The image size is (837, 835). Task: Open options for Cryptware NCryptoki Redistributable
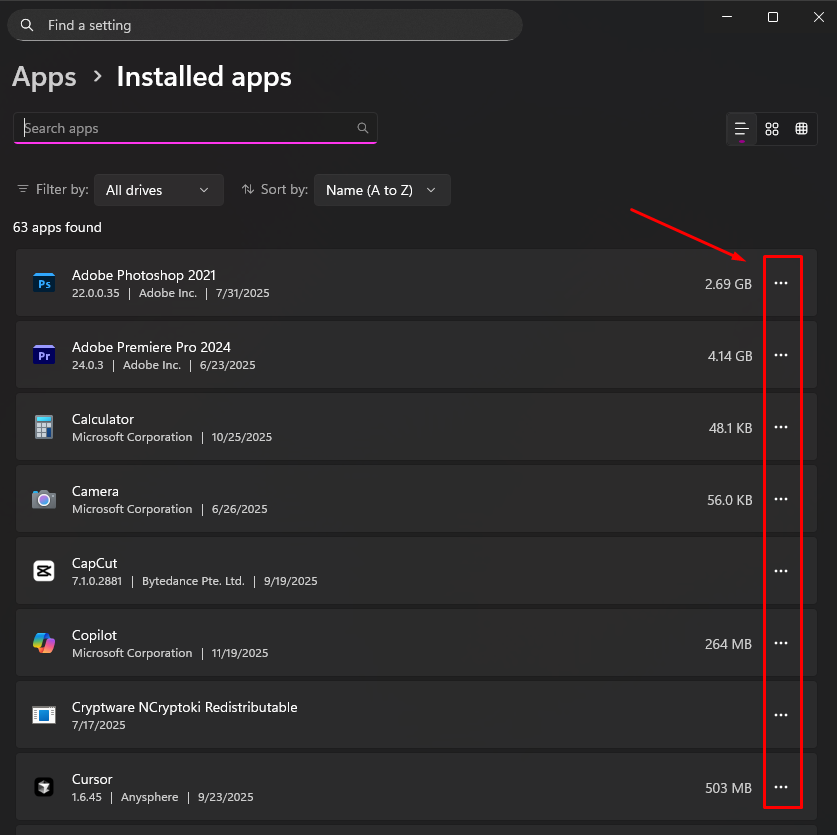coord(781,715)
